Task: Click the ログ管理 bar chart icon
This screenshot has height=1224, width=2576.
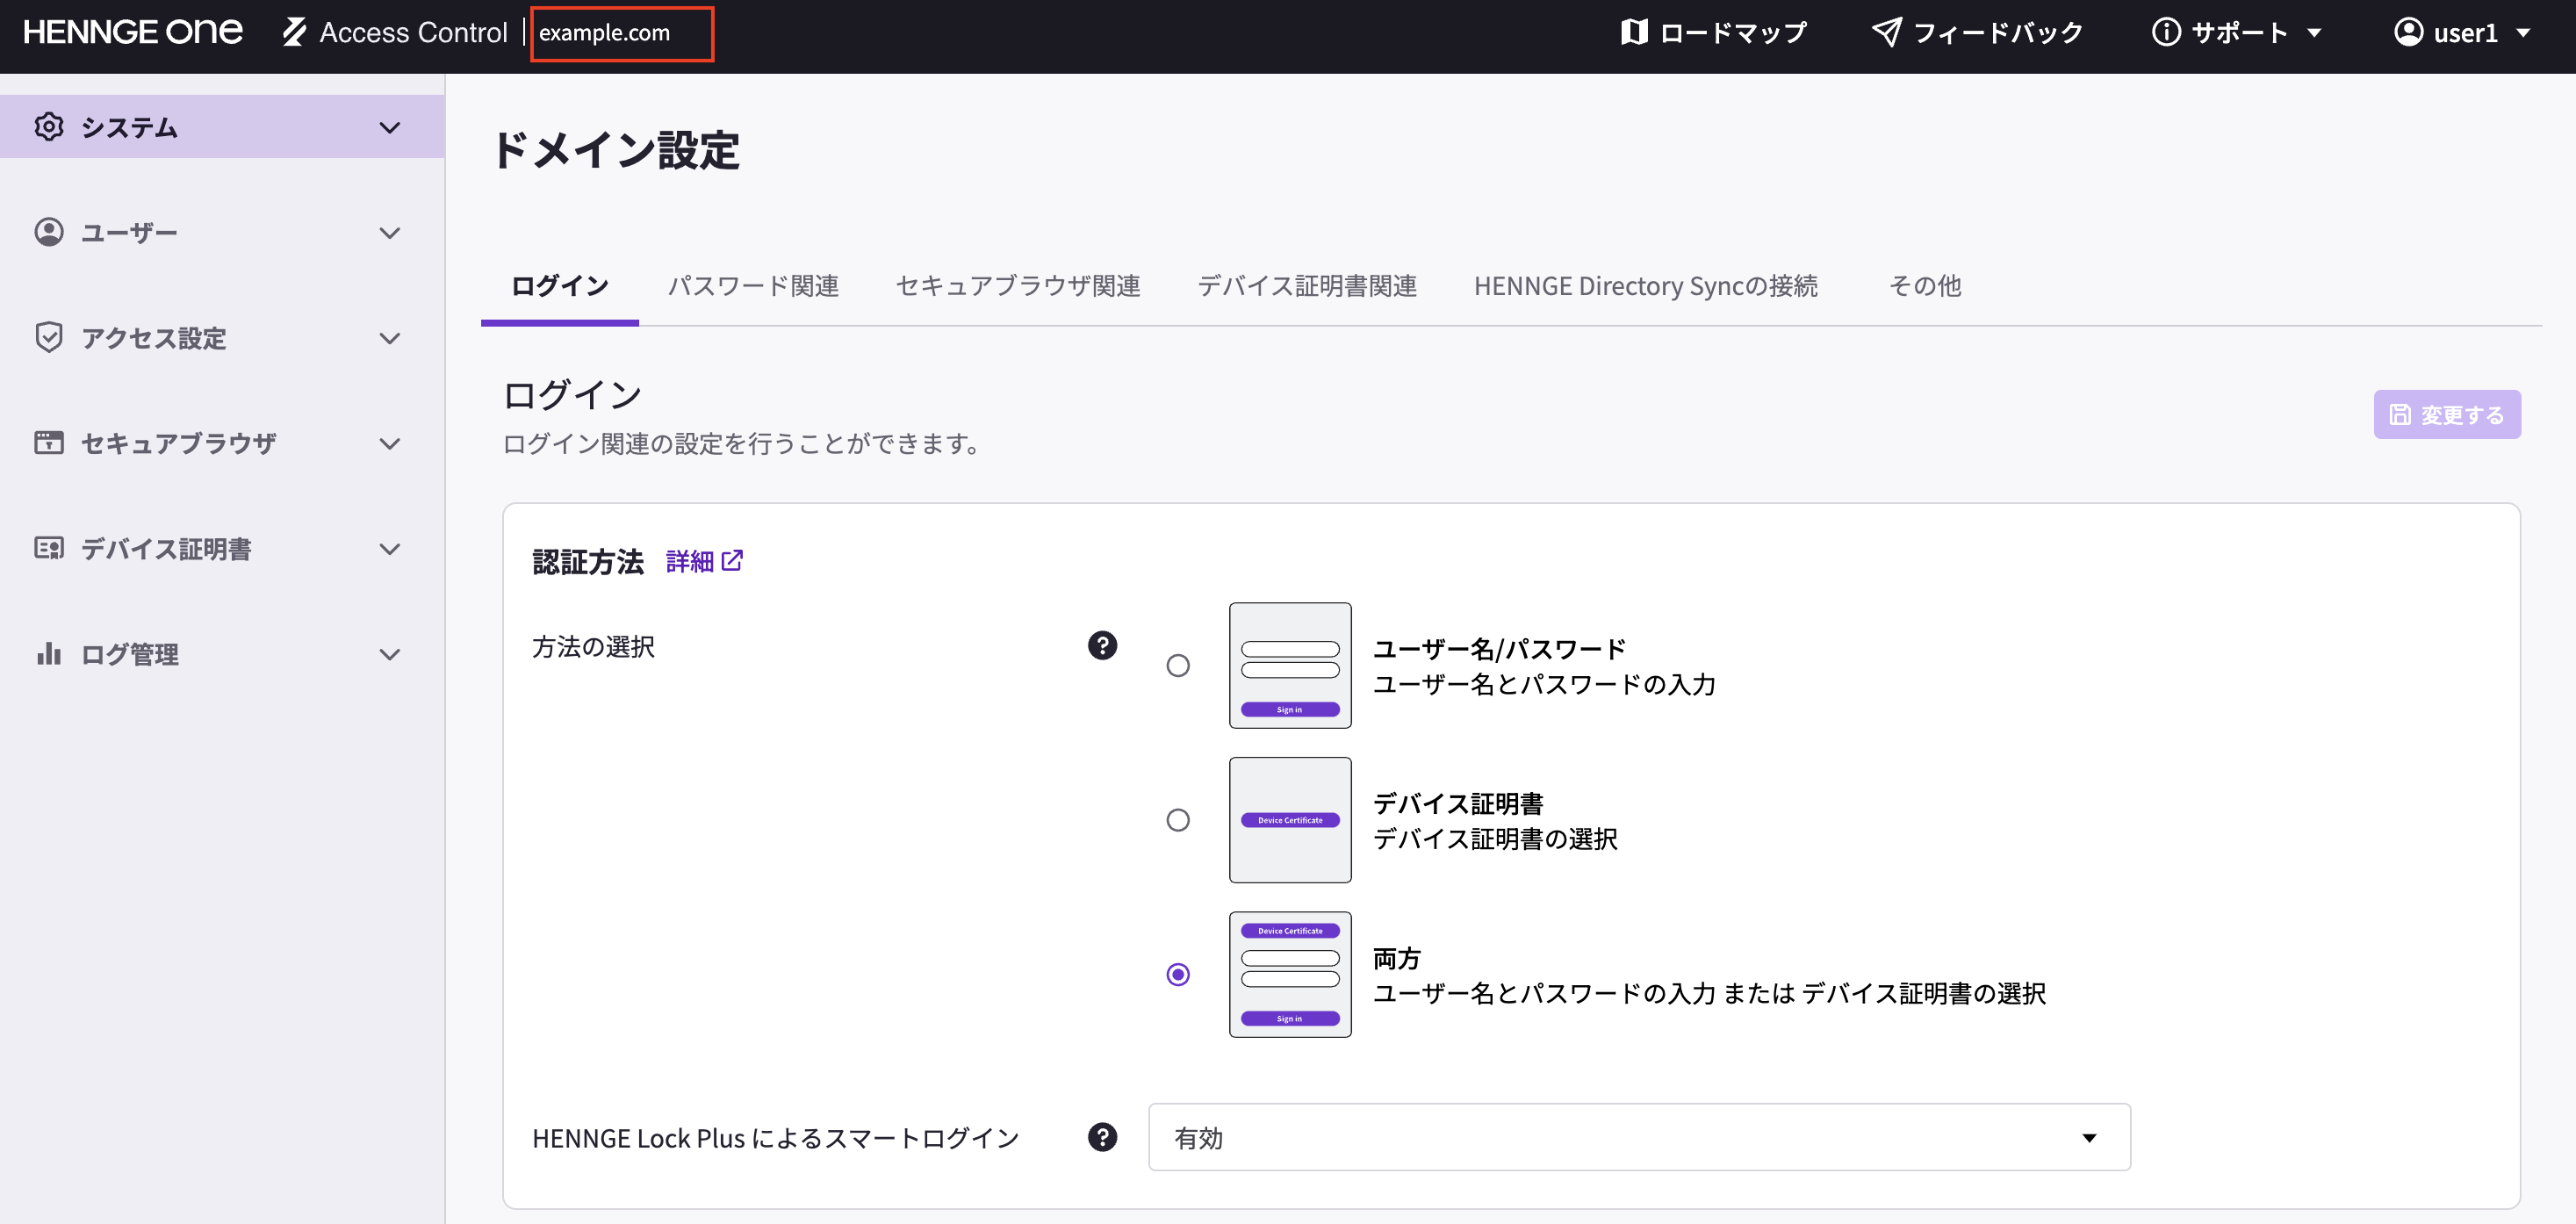Action: pos(49,654)
